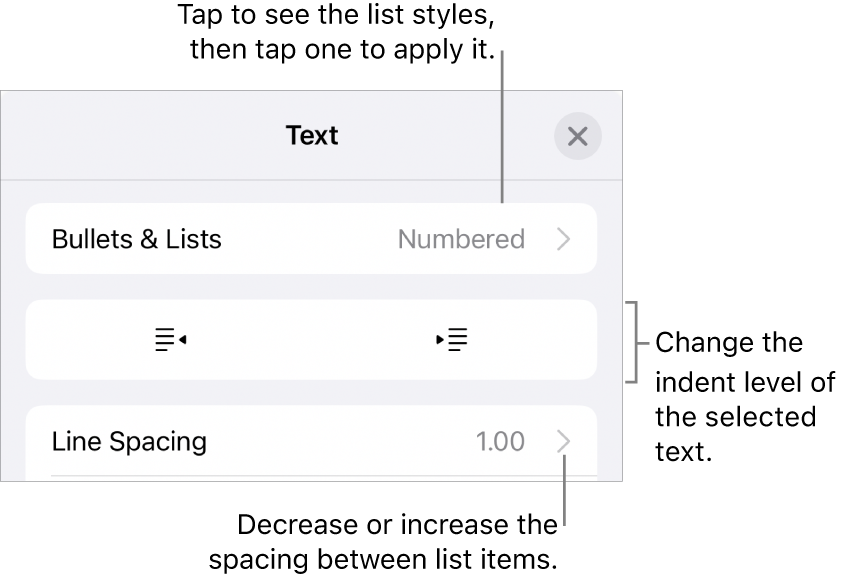Click the callout line above Numbered
This screenshot has height=586, width=858.
click(x=503, y=130)
